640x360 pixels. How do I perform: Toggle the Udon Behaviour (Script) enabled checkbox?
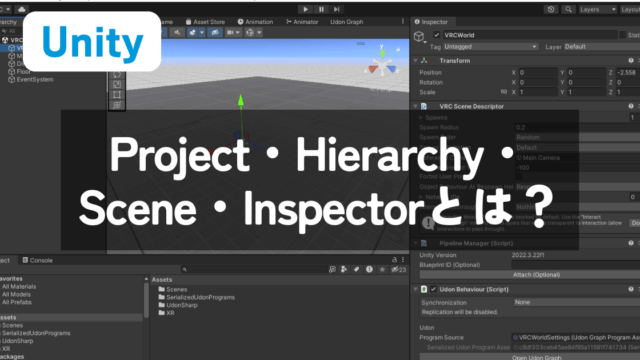click(433, 289)
